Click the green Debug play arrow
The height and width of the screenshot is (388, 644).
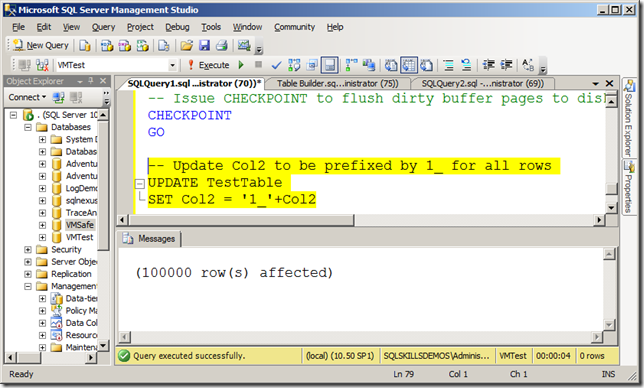click(x=241, y=65)
